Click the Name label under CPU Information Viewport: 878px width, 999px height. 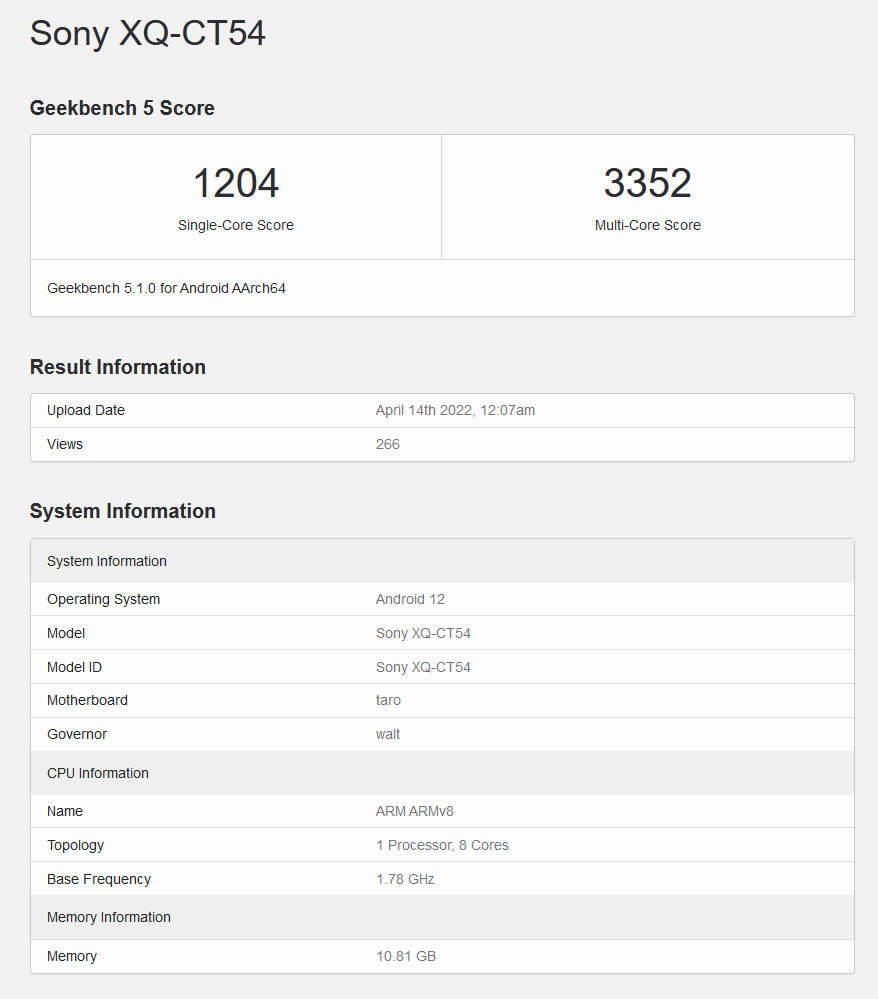[x=65, y=811]
